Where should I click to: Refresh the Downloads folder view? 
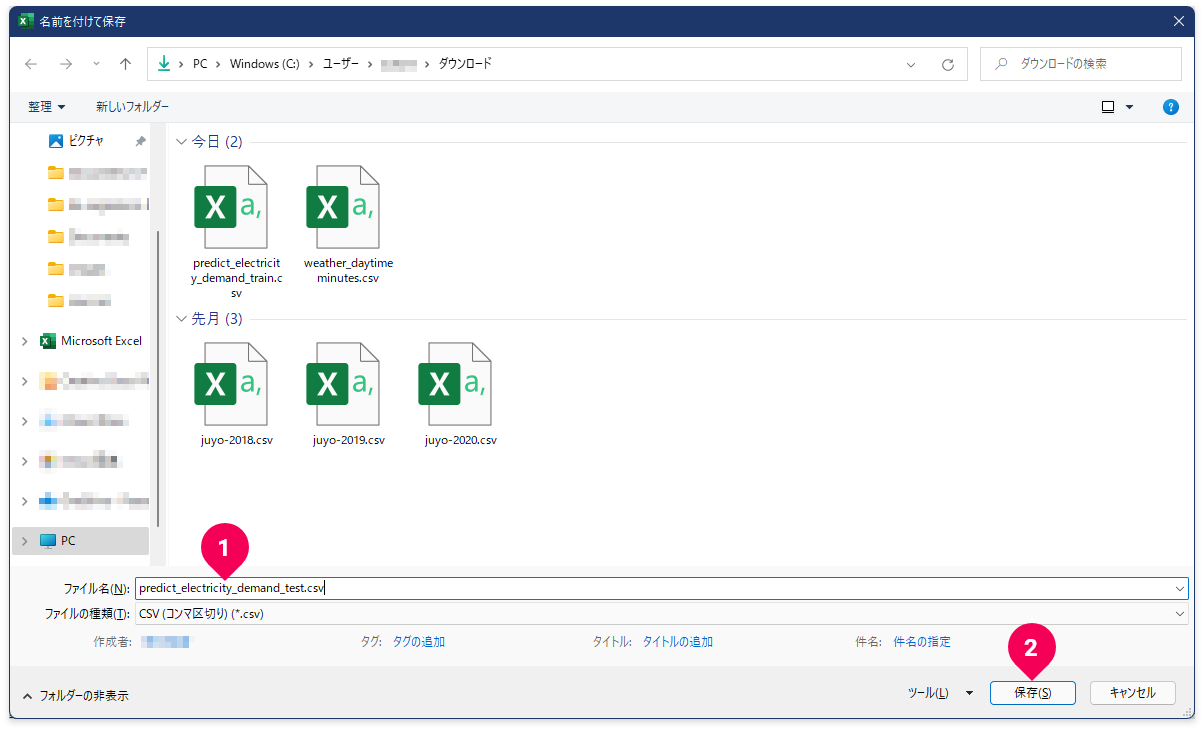point(947,64)
